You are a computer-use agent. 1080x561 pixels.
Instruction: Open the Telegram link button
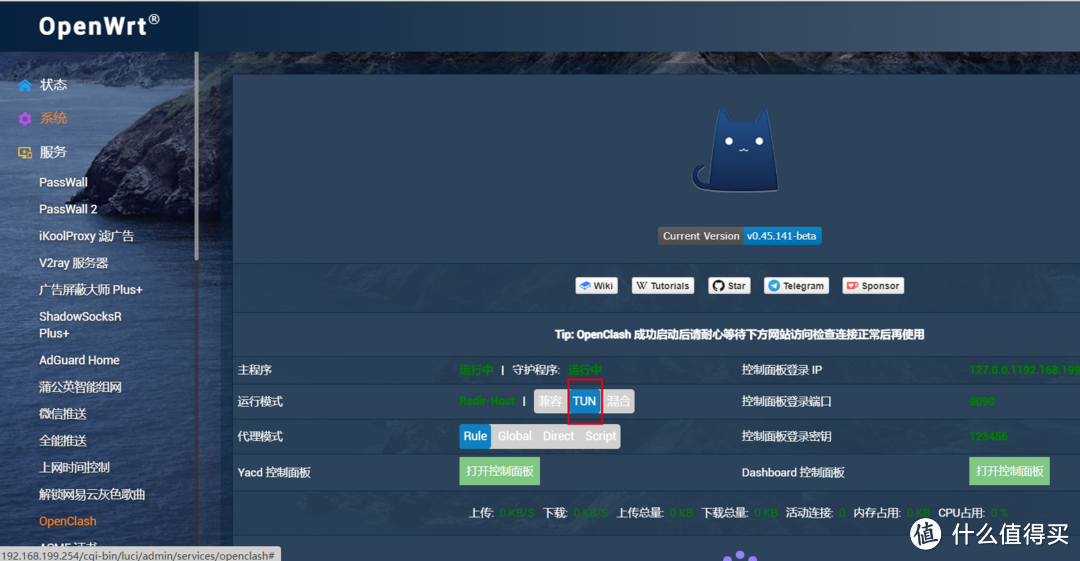(796, 285)
